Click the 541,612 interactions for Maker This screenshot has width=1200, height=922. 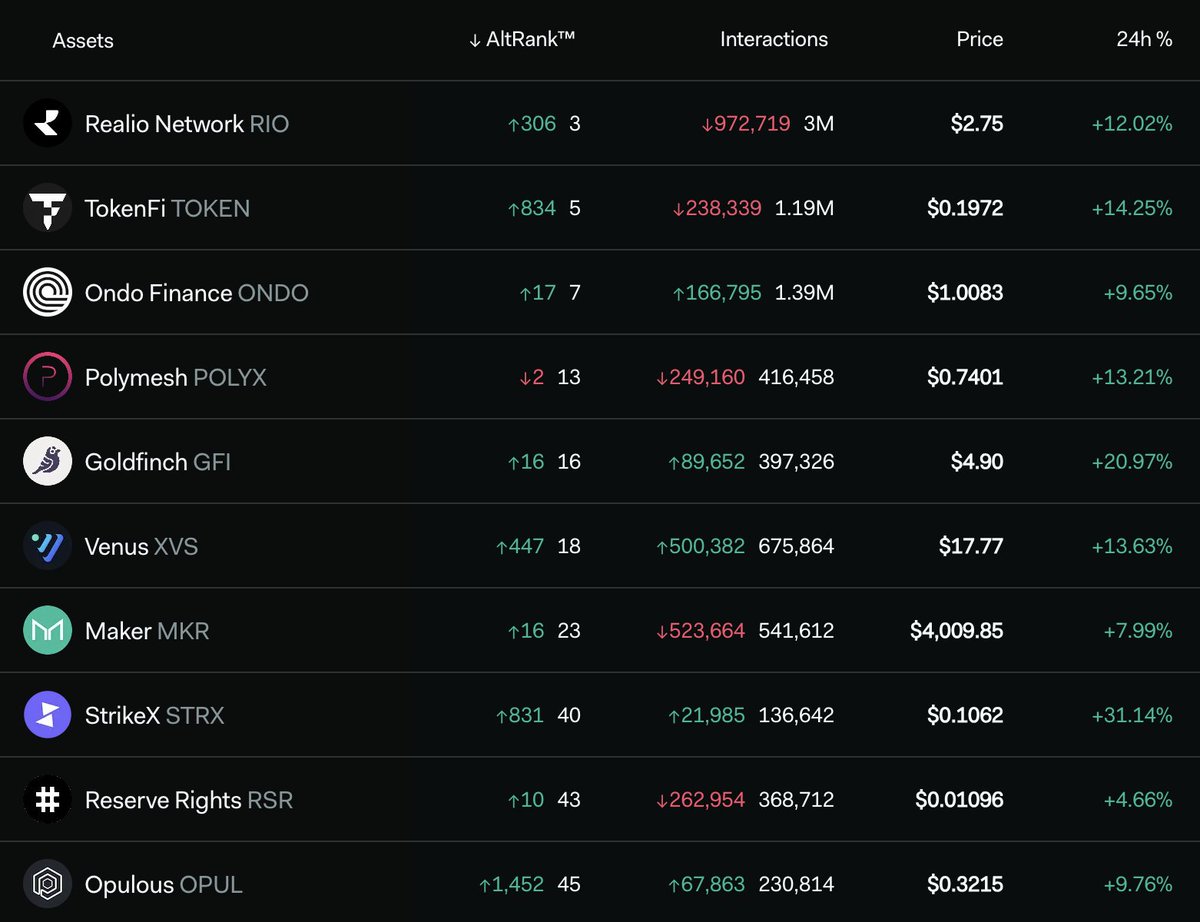point(796,631)
